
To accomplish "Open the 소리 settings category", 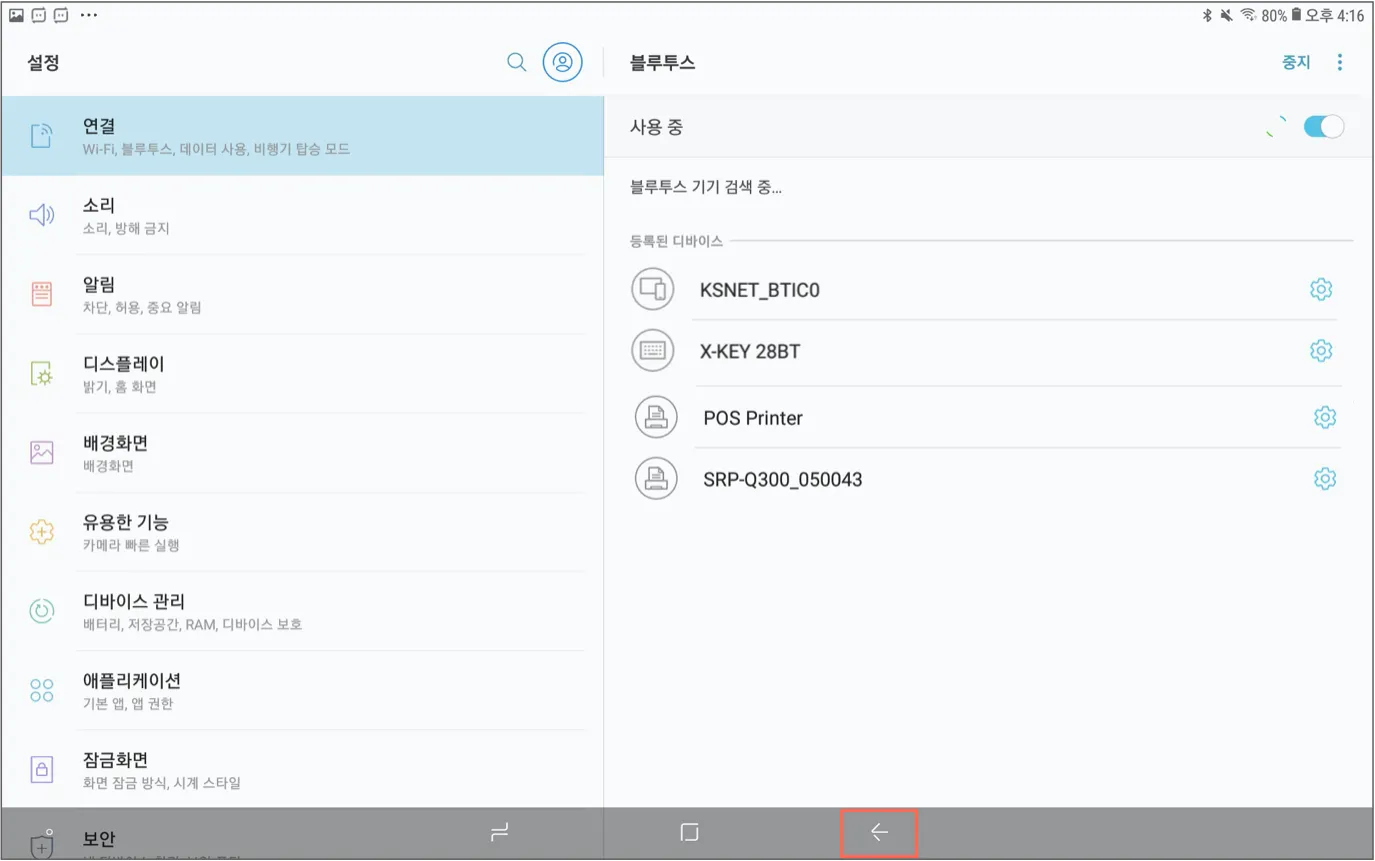I will pyautogui.click(x=302, y=215).
